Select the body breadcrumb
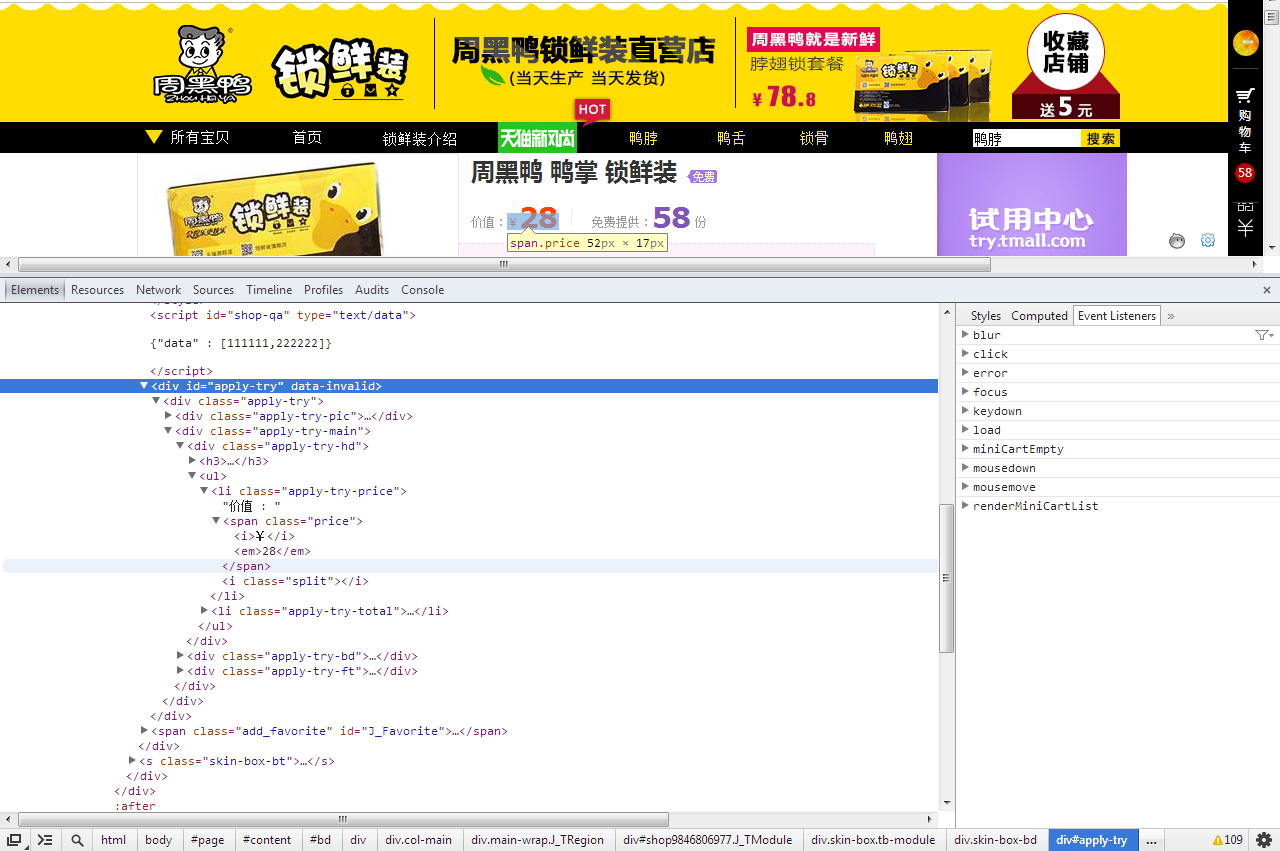Screen dimensions: 1280x851 click(x=158, y=840)
